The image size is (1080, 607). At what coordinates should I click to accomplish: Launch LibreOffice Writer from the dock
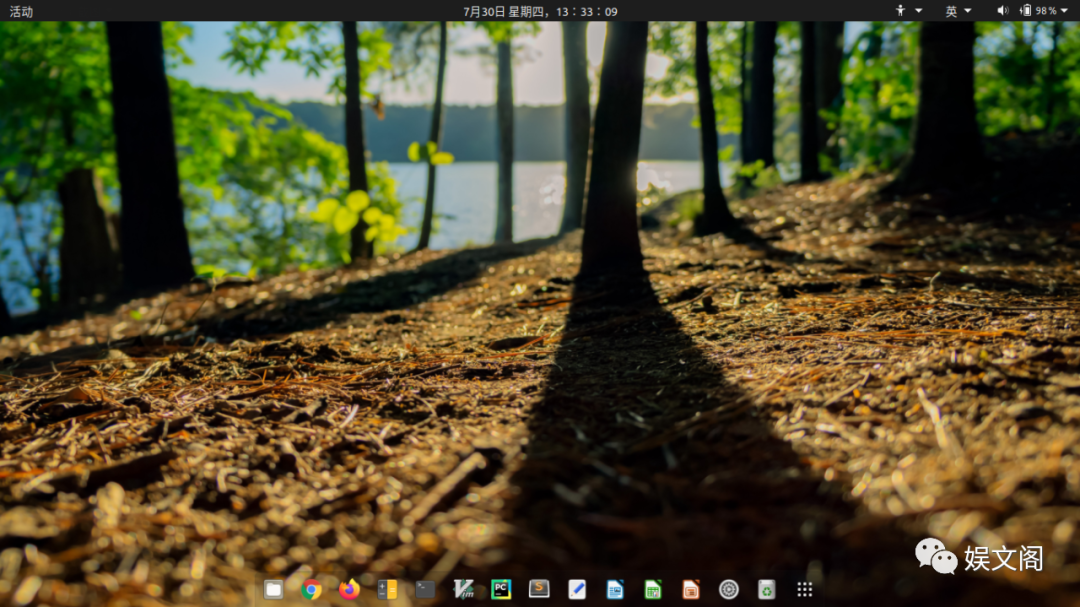614,589
